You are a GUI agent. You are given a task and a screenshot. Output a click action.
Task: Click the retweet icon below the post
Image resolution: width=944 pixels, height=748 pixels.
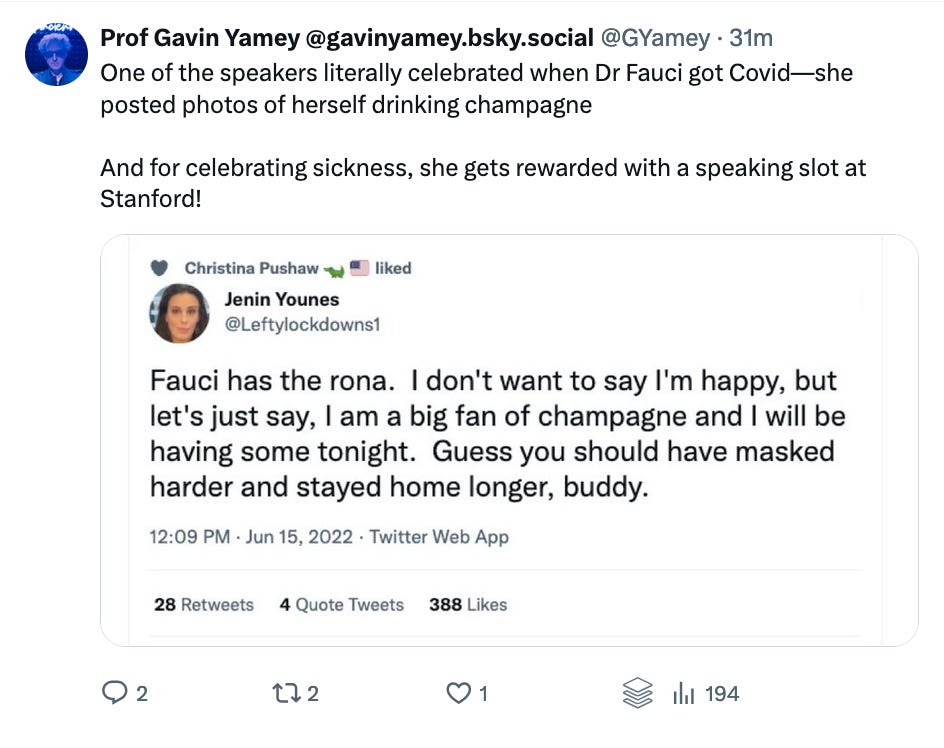(285, 692)
